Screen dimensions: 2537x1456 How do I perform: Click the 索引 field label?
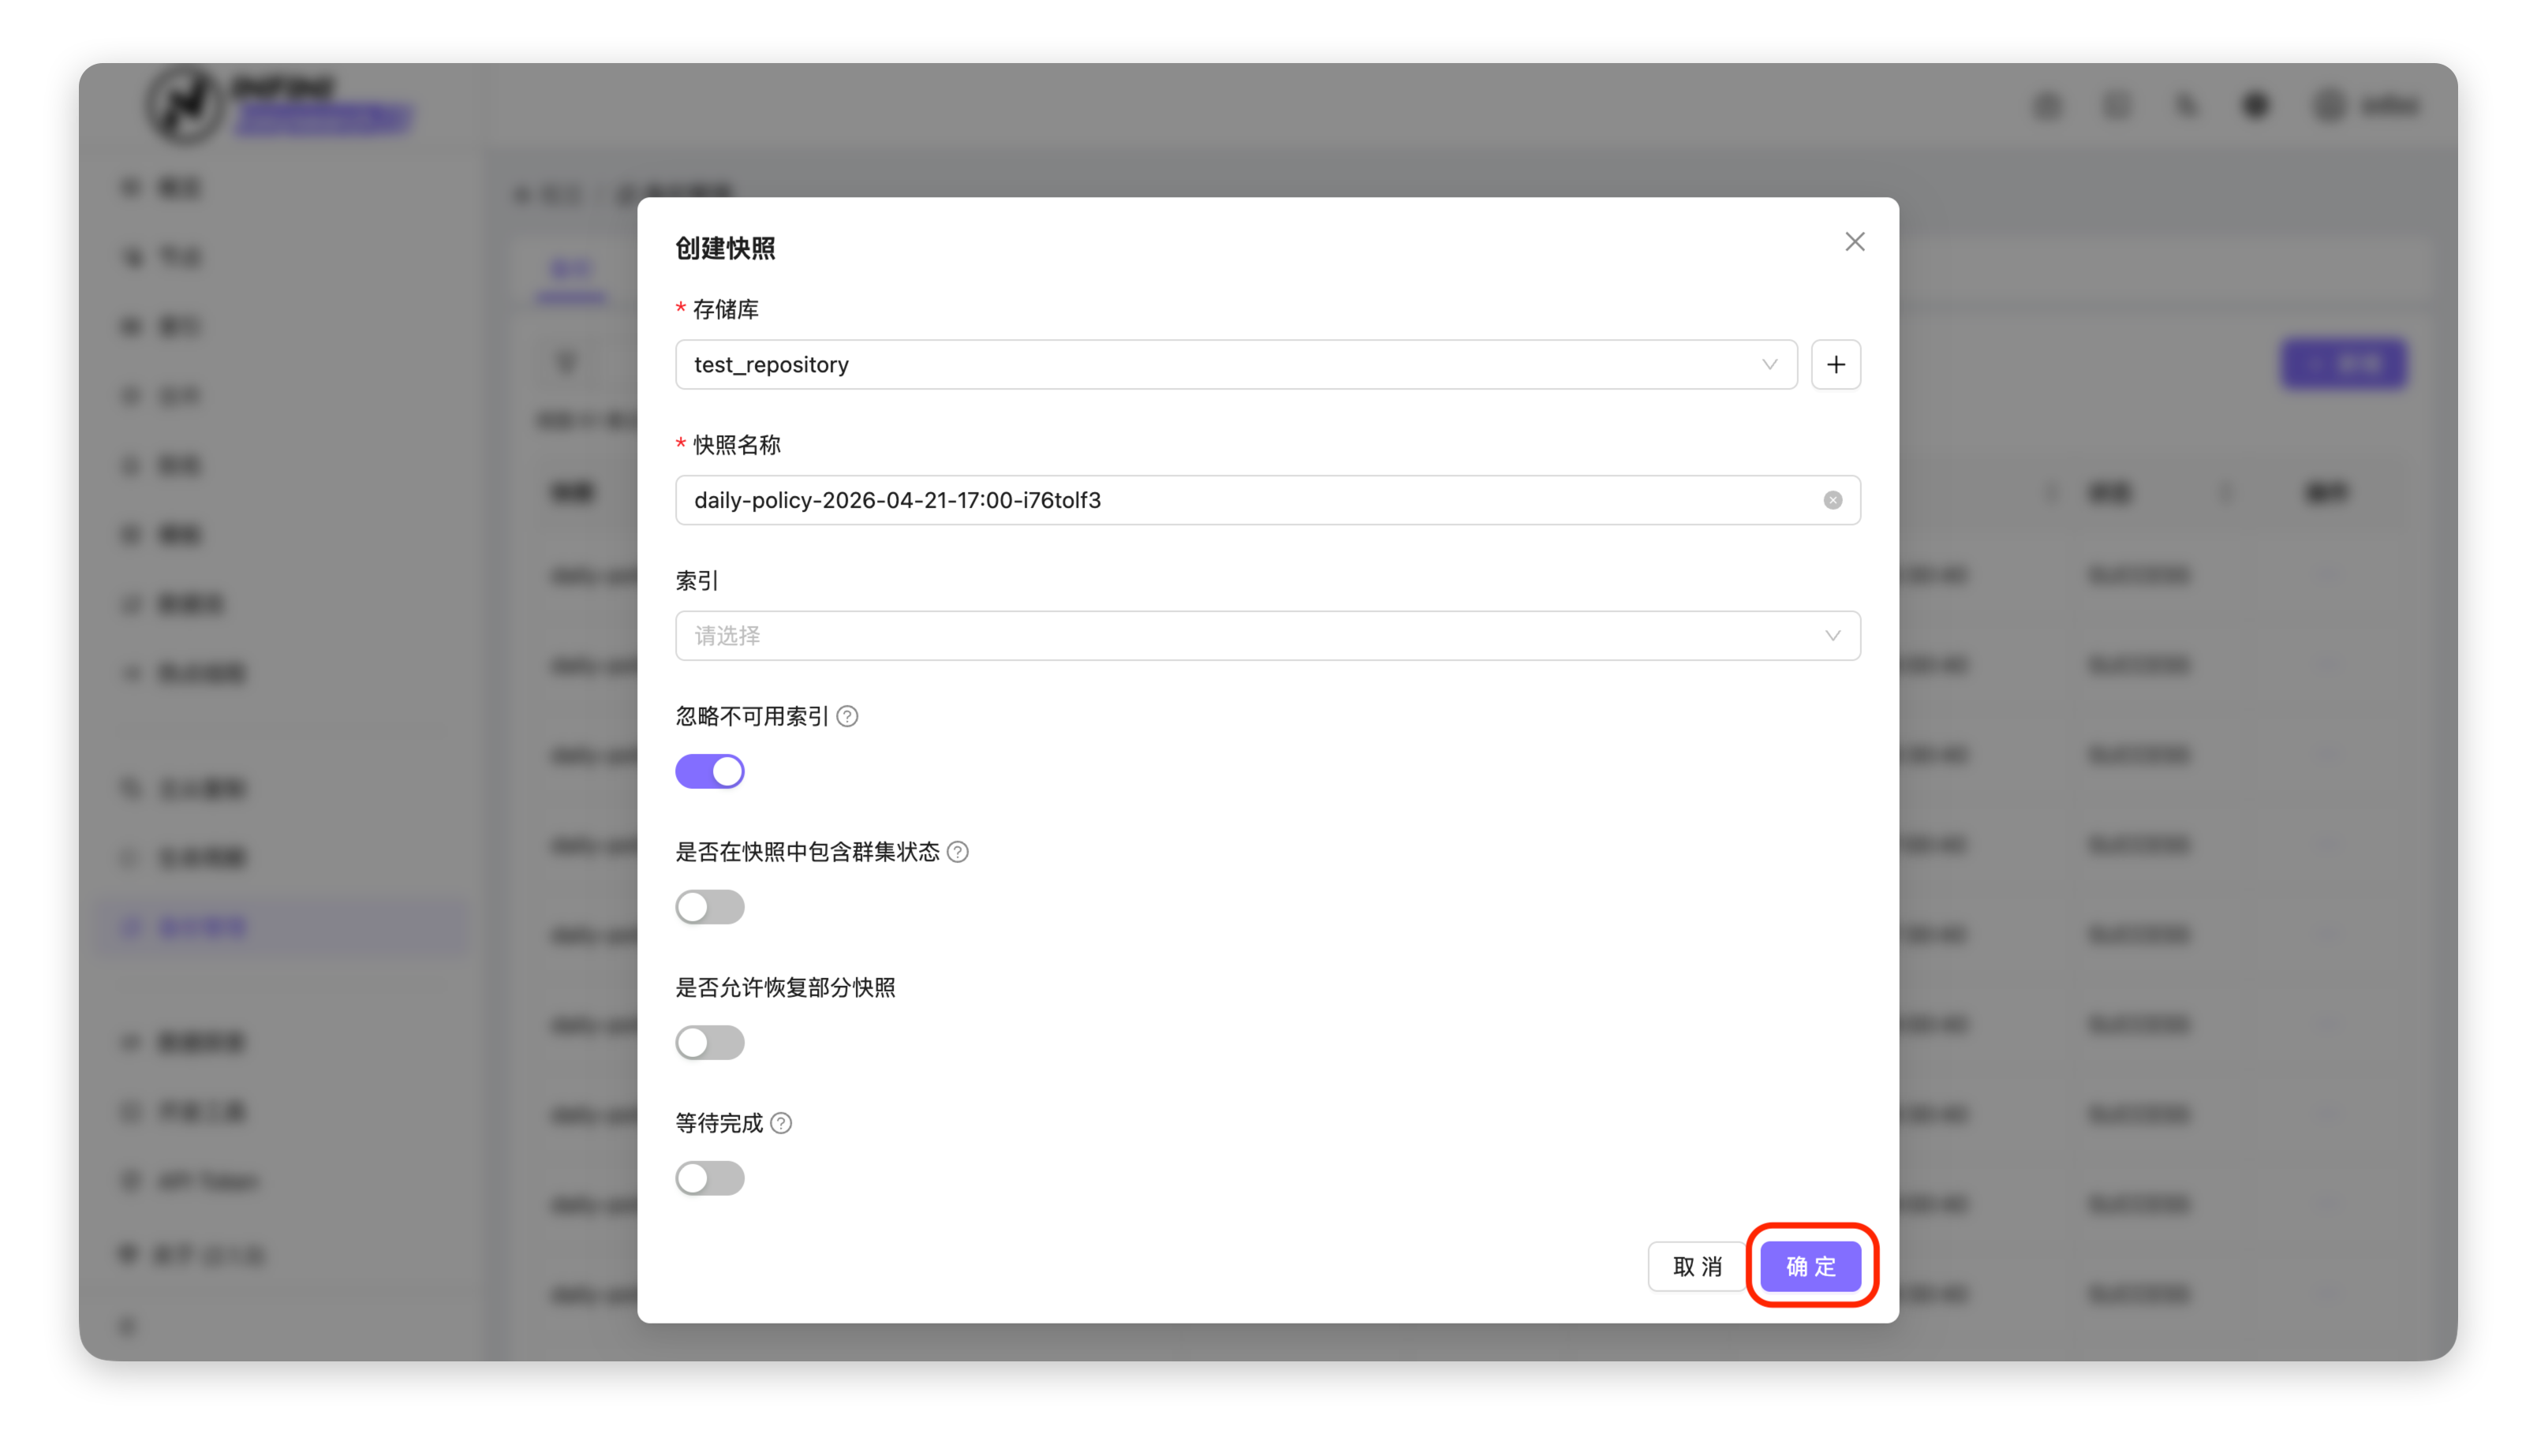(x=697, y=581)
